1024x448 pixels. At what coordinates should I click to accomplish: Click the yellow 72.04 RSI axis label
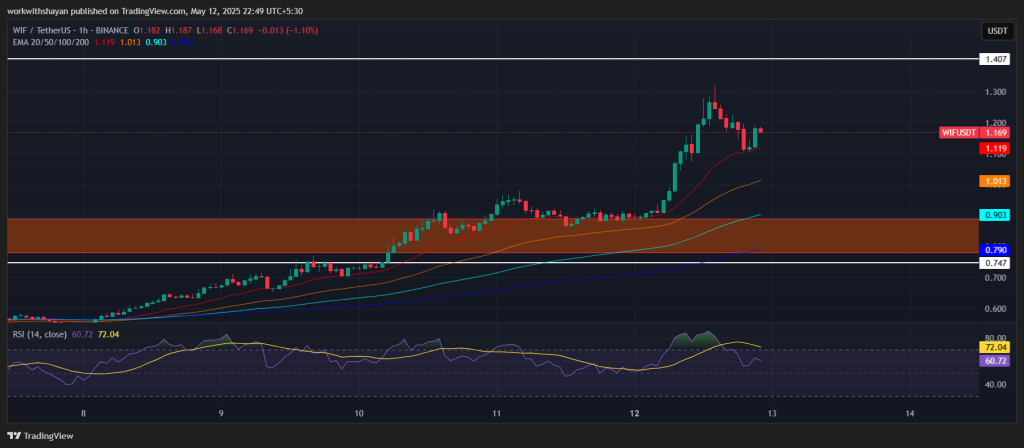pos(996,348)
